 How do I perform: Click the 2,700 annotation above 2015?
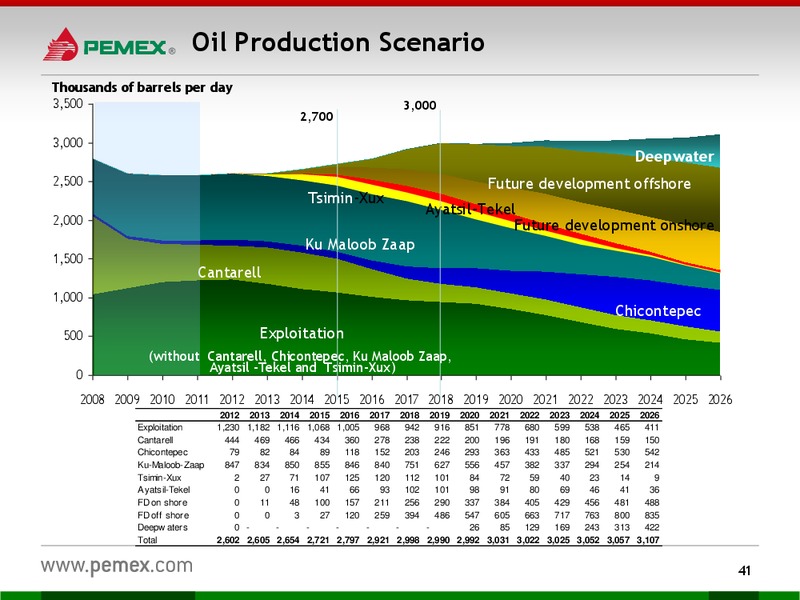316,117
